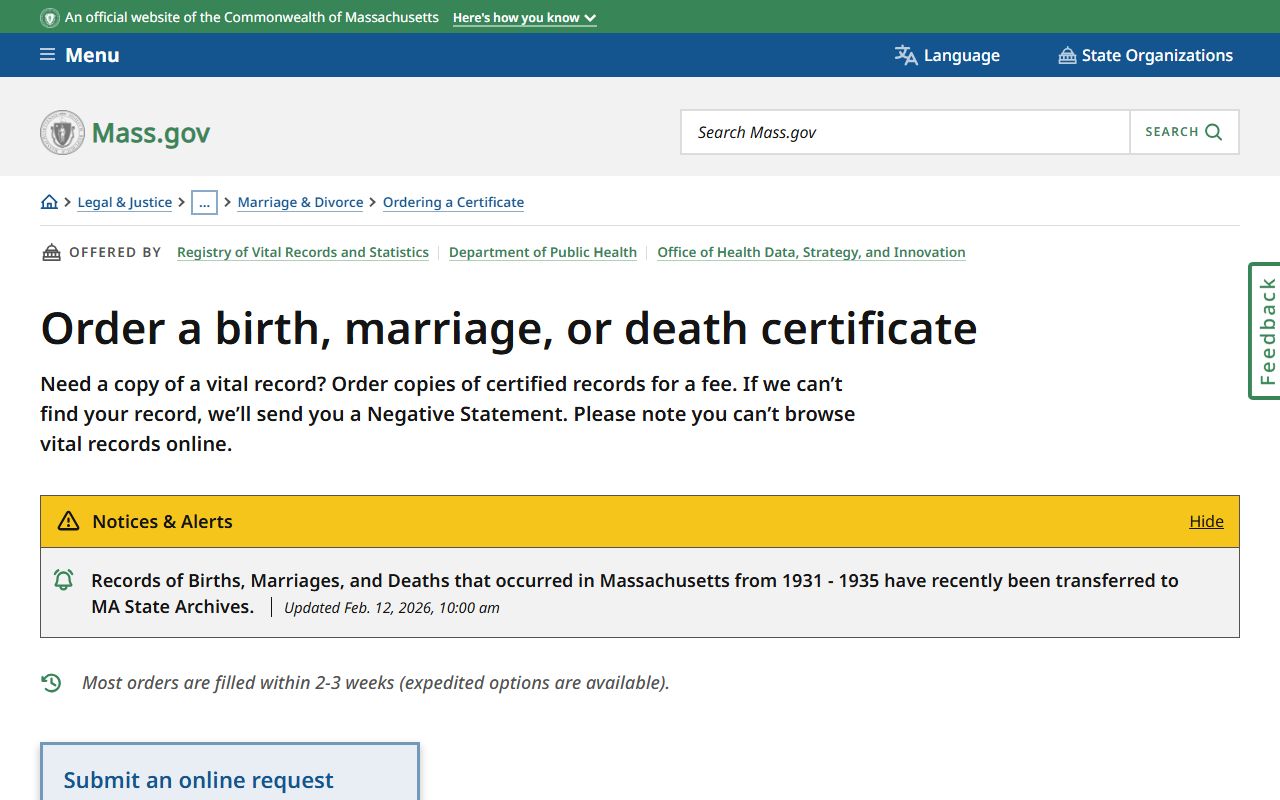This screenshot has width=1280, height=800.
Task: Visit Registry of Vital Records and Statistics
Action: coord(303,252)
